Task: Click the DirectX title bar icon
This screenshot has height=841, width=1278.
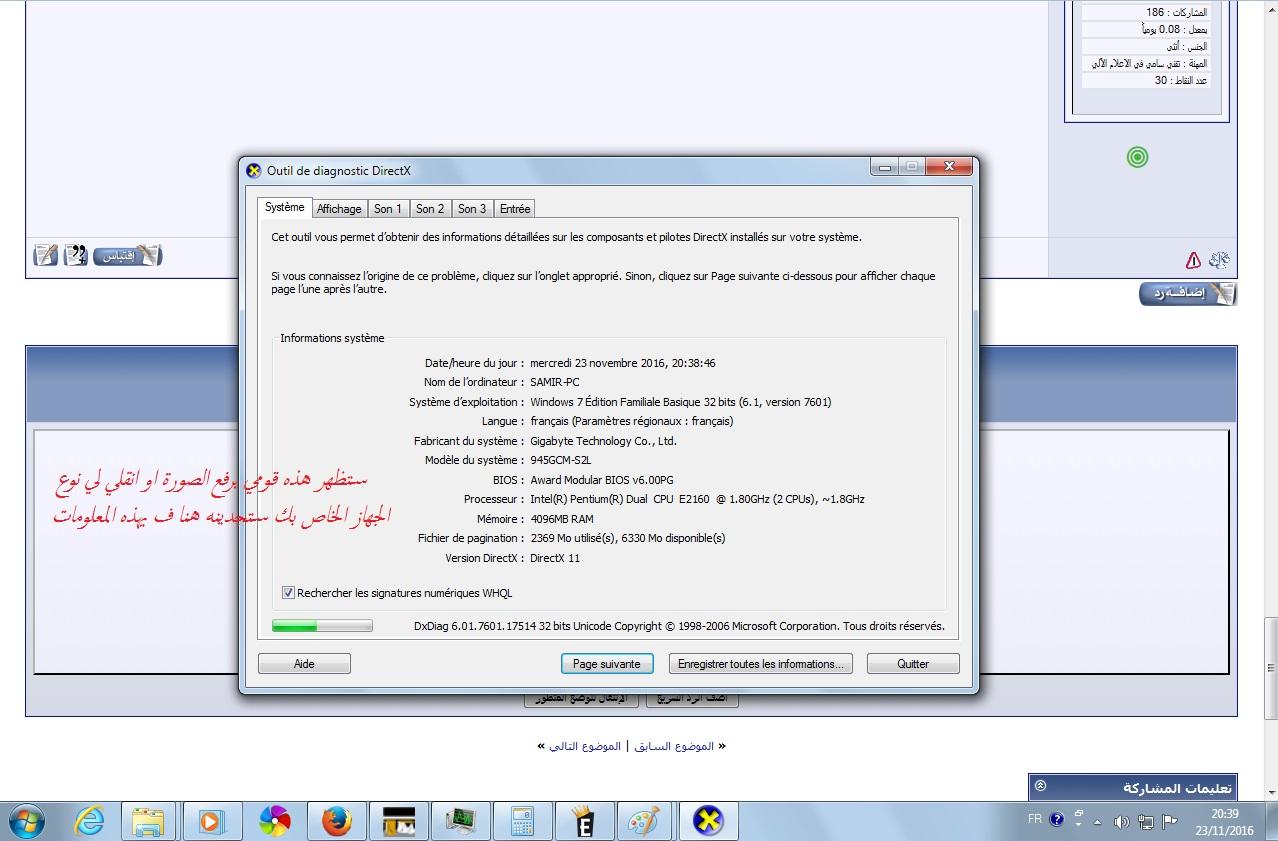Action: [254, 170]
